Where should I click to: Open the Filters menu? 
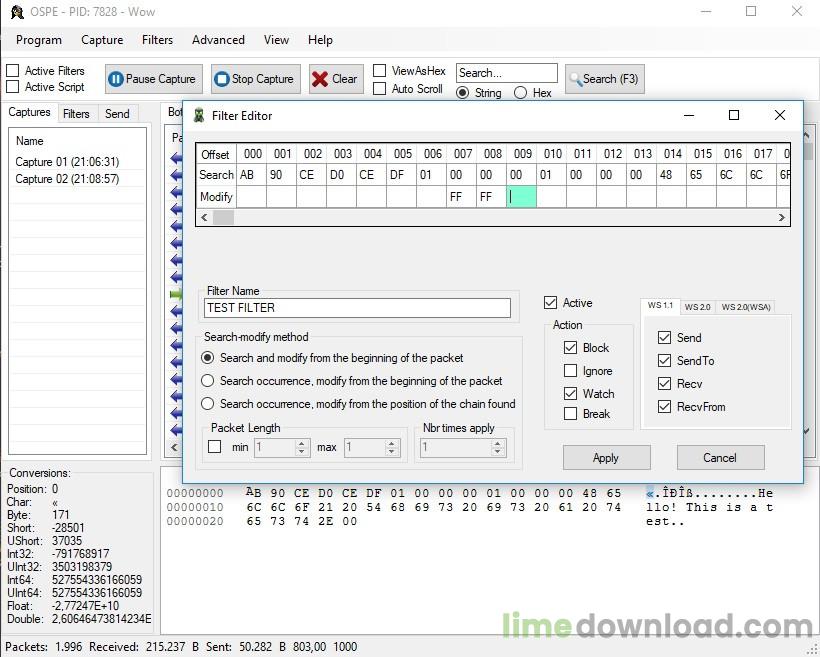pos(157,40)
